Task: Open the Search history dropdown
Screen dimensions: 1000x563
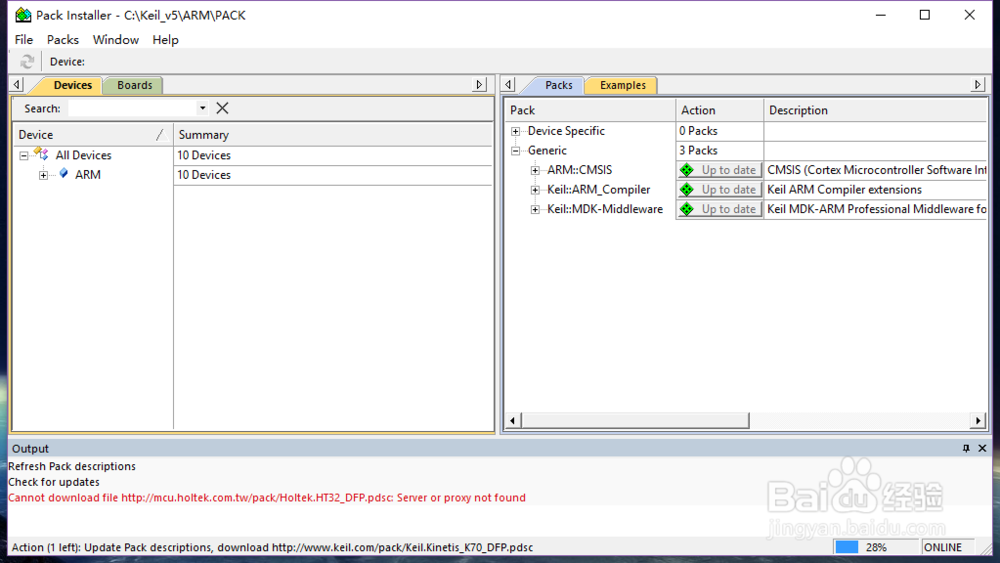Action: click(202, 108)
